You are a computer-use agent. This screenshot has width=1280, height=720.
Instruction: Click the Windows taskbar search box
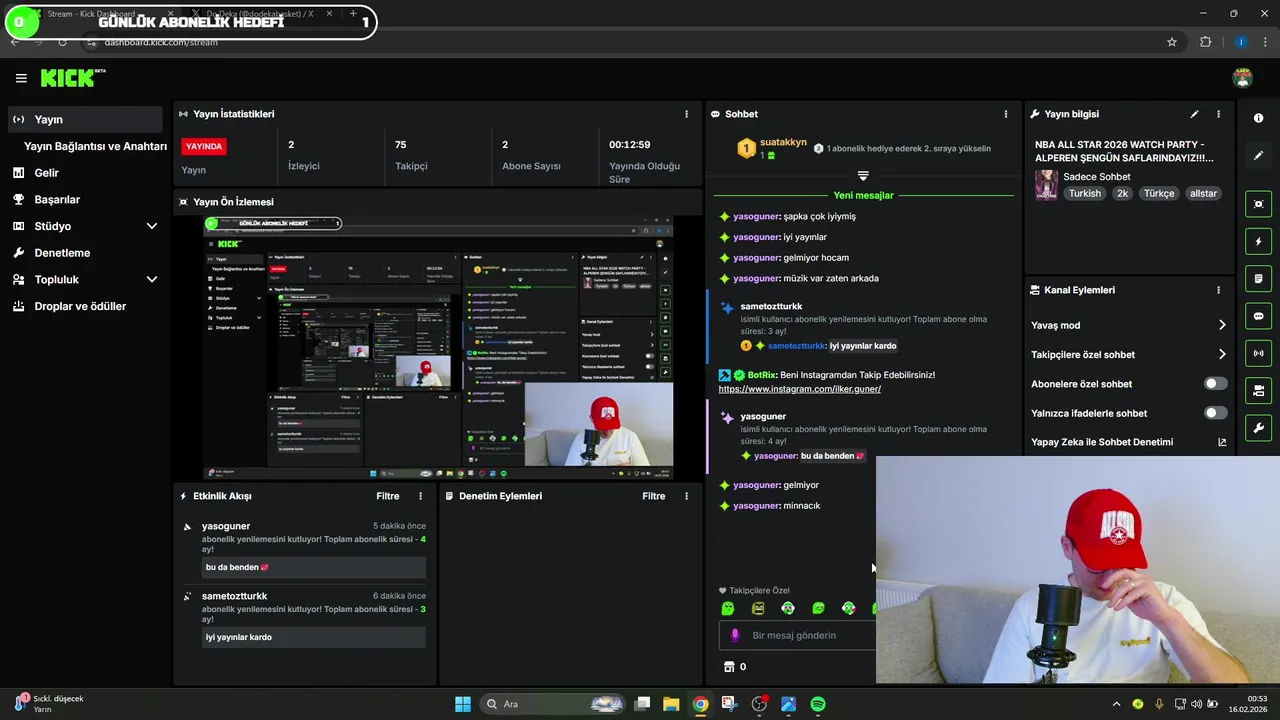click(x=553, y=704)
